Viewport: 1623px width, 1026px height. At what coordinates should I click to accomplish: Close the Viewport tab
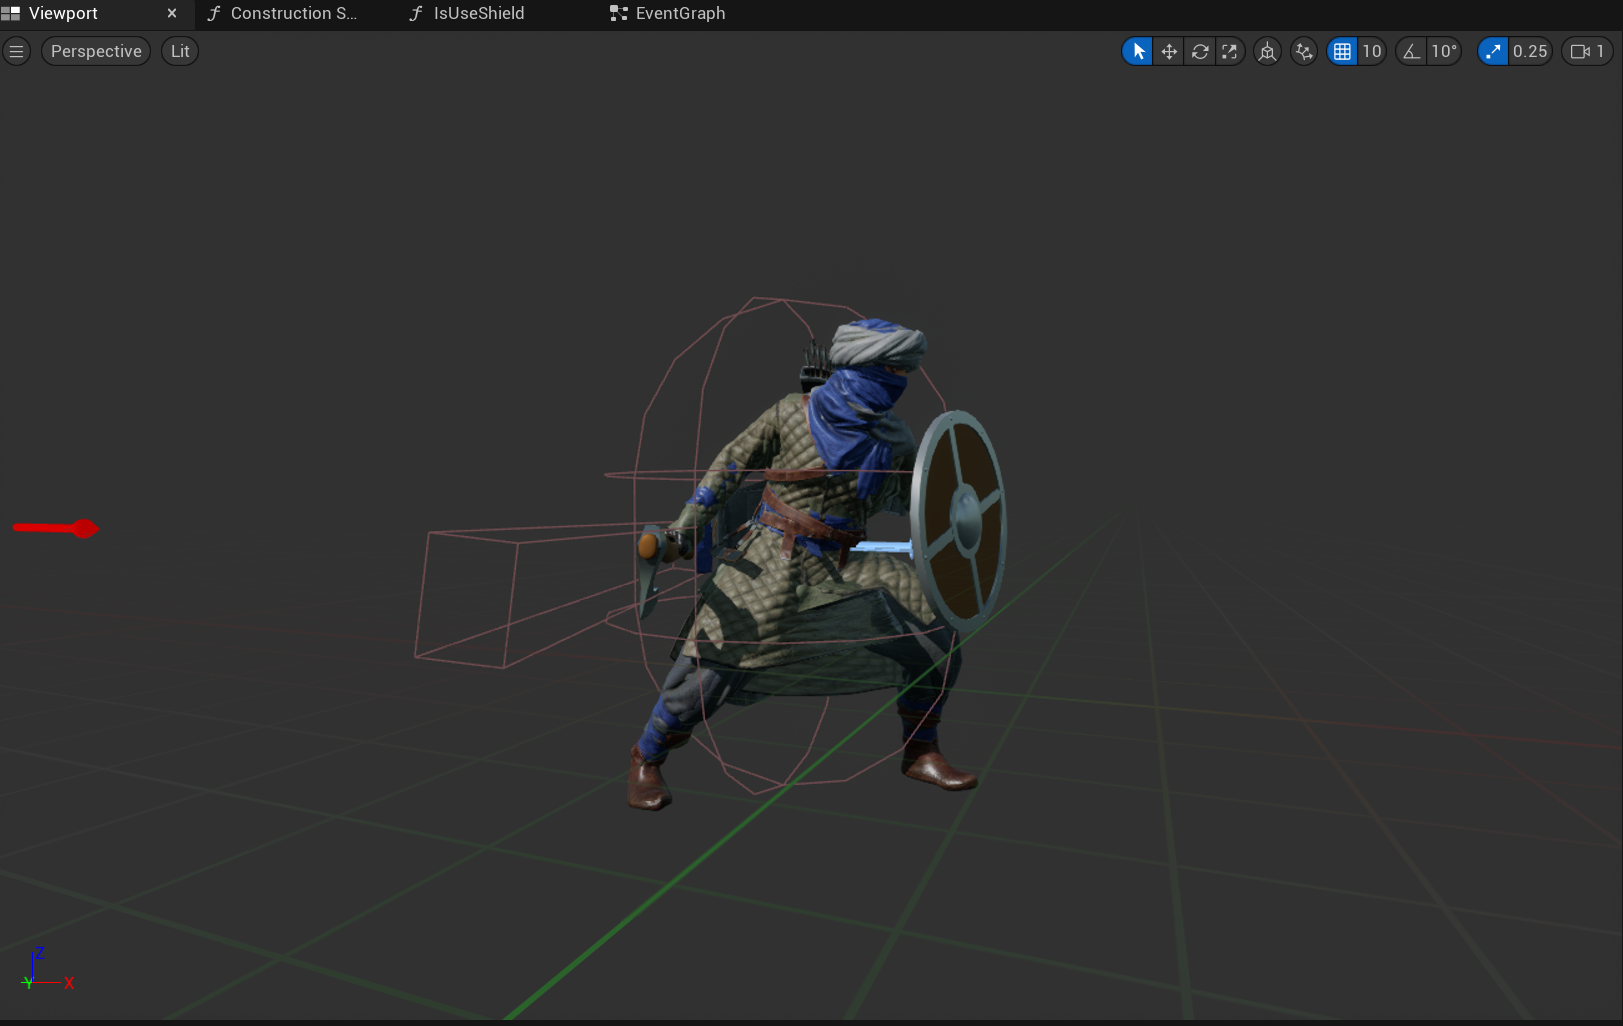tap(172, 13)
